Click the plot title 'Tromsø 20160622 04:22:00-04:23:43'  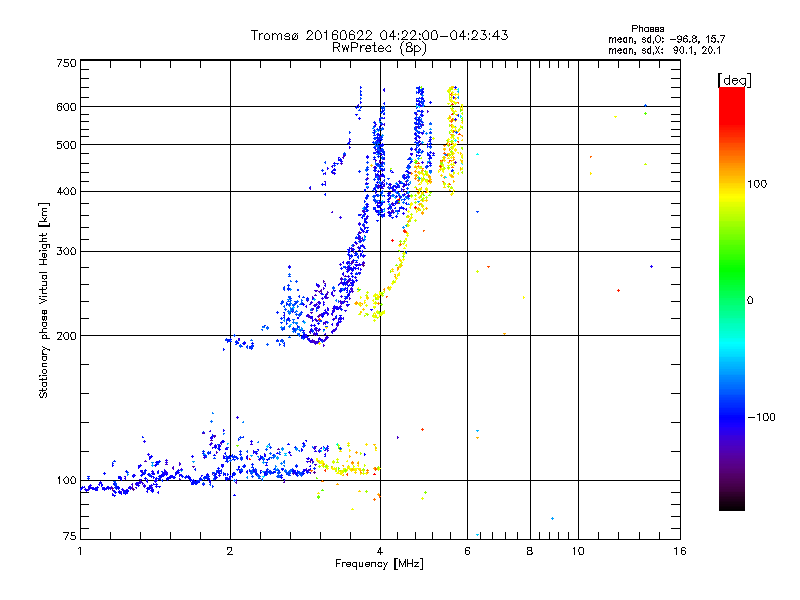coord(379,35)
